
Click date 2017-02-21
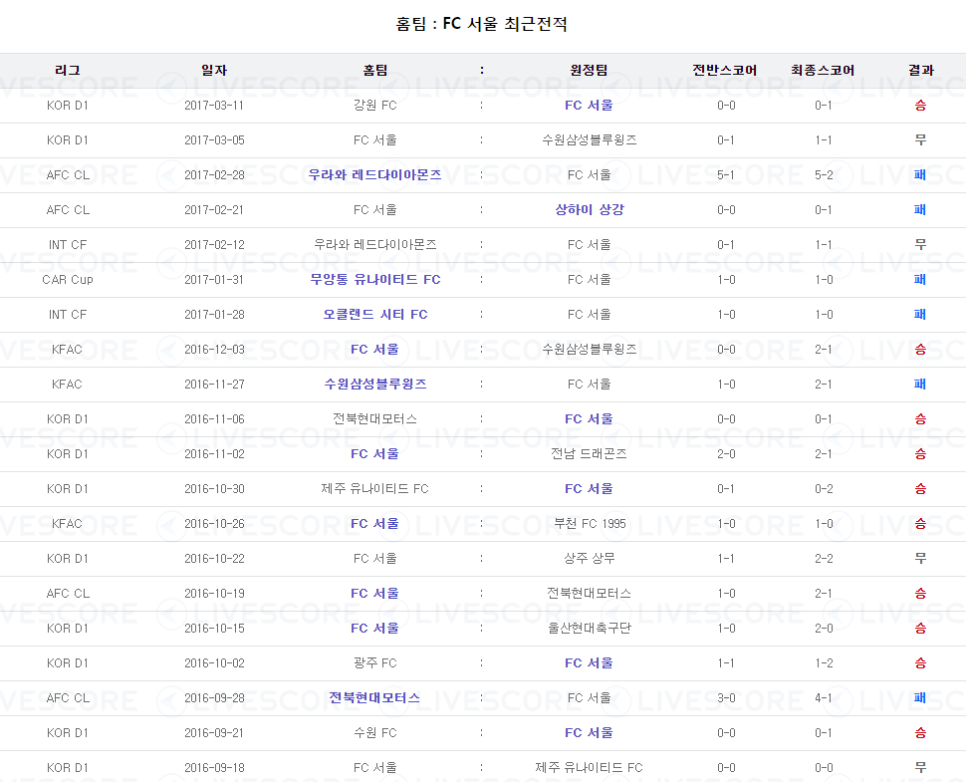[x=214, y=210]
